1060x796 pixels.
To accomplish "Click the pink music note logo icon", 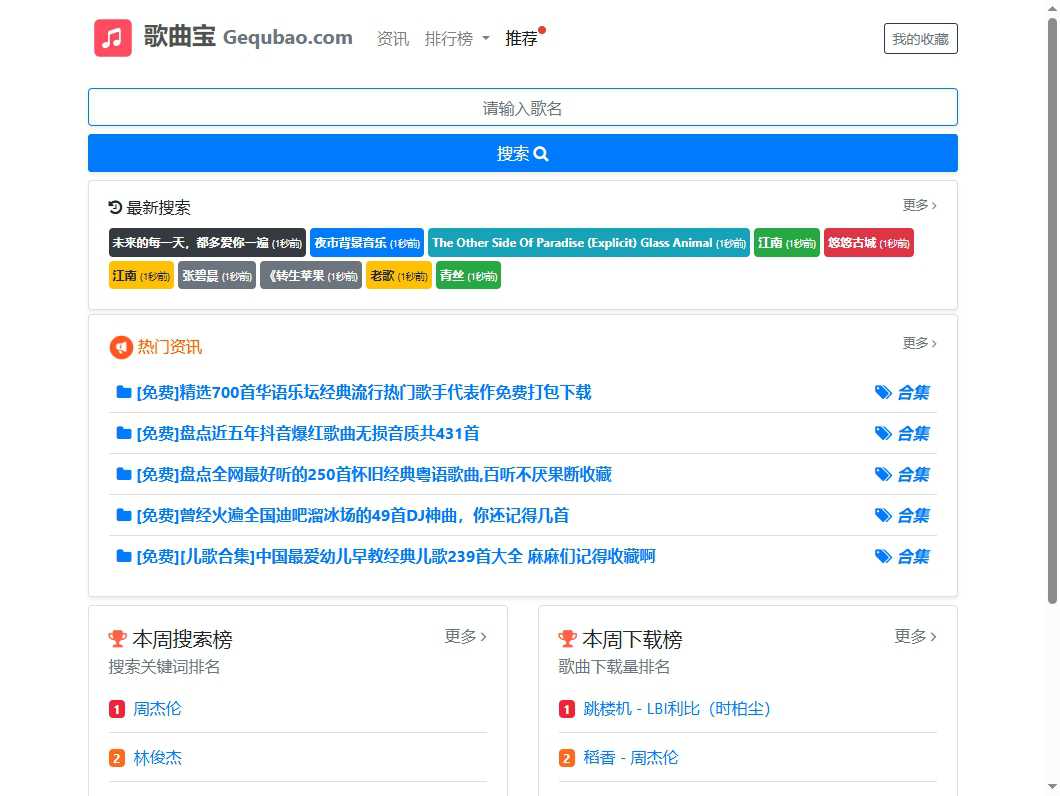I will pos(113,38).
